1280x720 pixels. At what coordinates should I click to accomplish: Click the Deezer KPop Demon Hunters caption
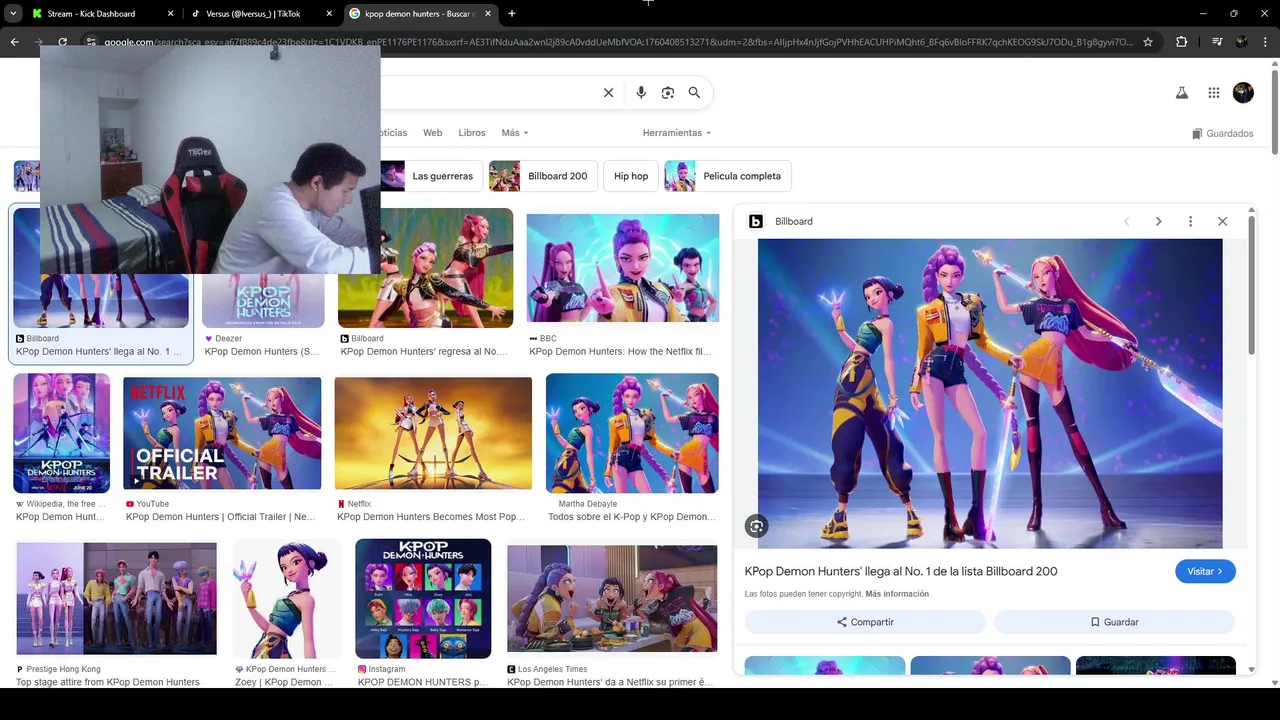[x=262, y=352]
